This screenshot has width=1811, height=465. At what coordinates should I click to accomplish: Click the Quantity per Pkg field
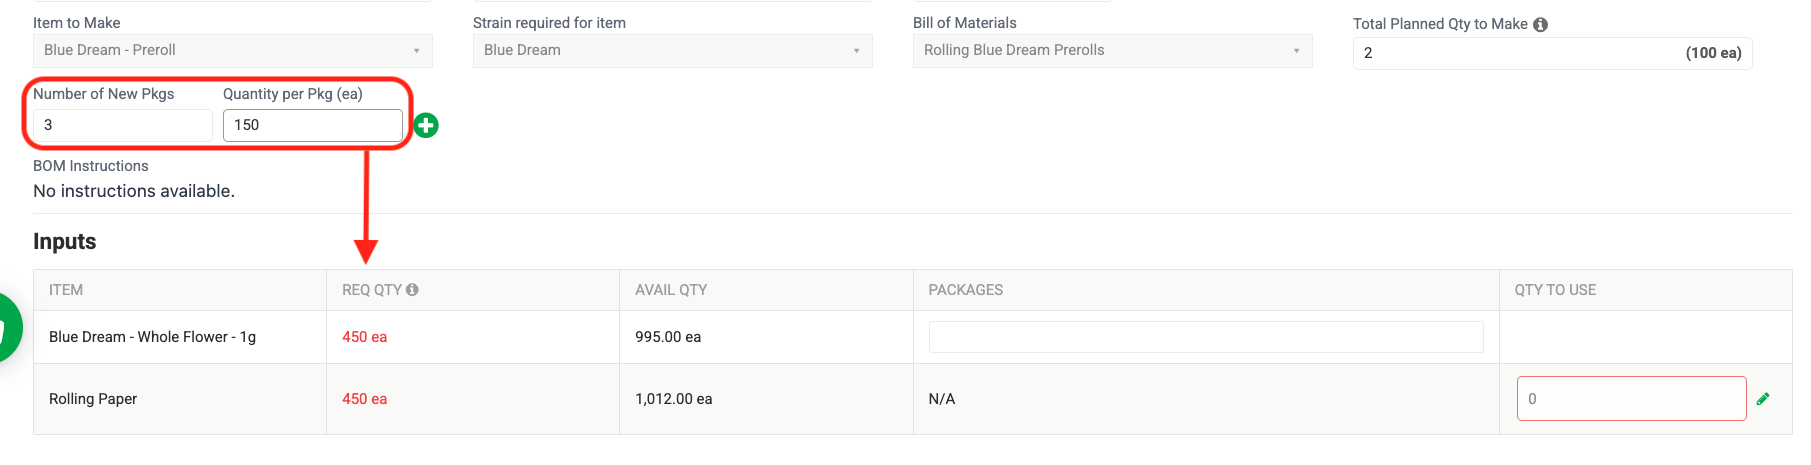pyautogui.click(x=313, y=125)
